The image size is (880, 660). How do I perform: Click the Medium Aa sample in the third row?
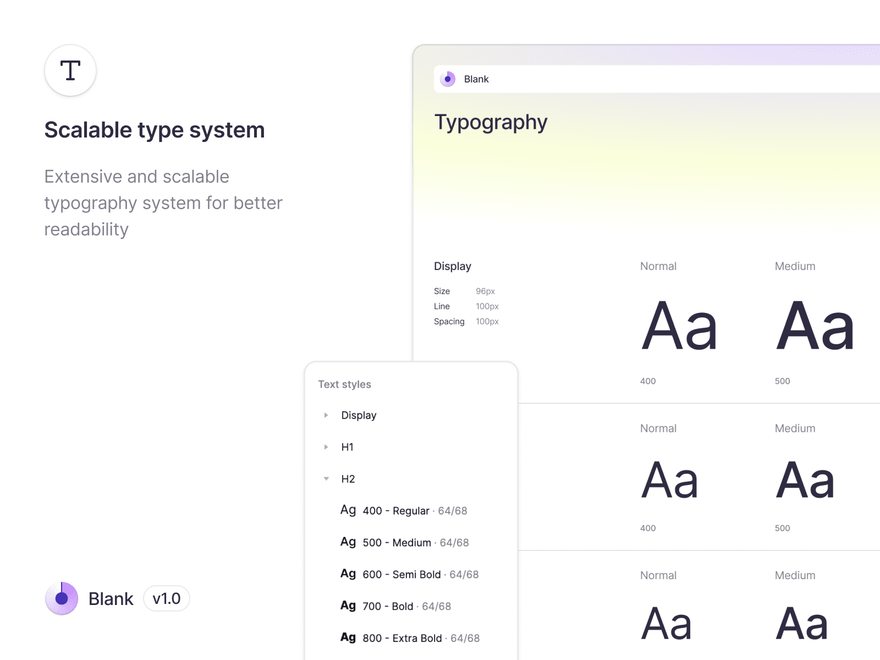click(x=802, y=624)
